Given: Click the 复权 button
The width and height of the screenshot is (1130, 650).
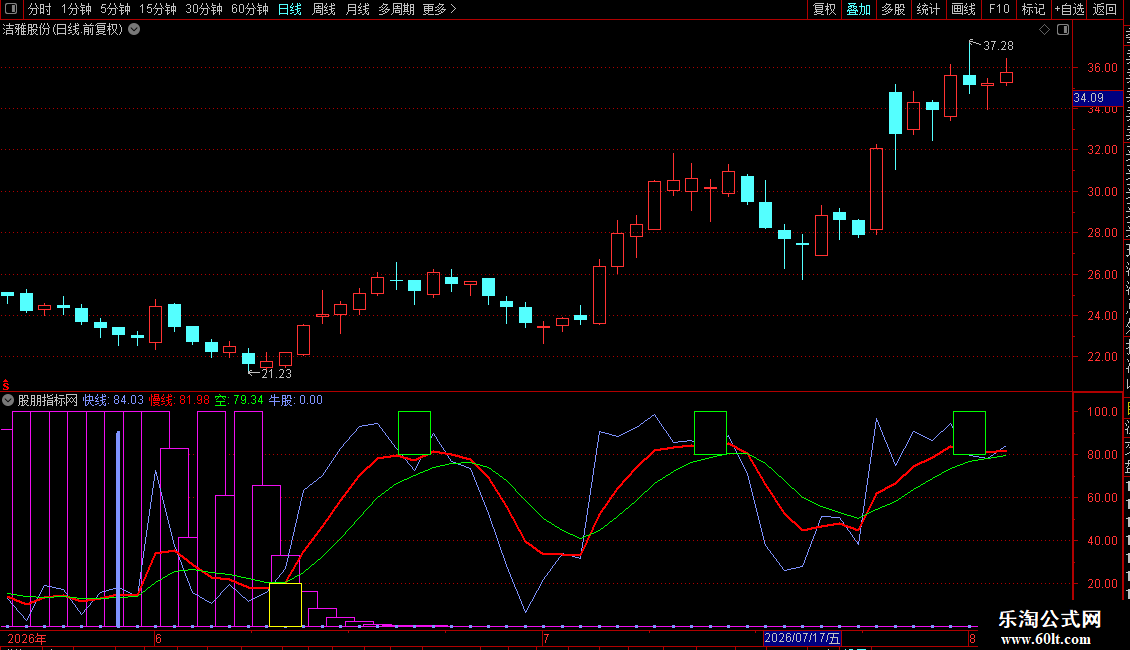Looking at the screenshot, I should (x=824, y=9).
